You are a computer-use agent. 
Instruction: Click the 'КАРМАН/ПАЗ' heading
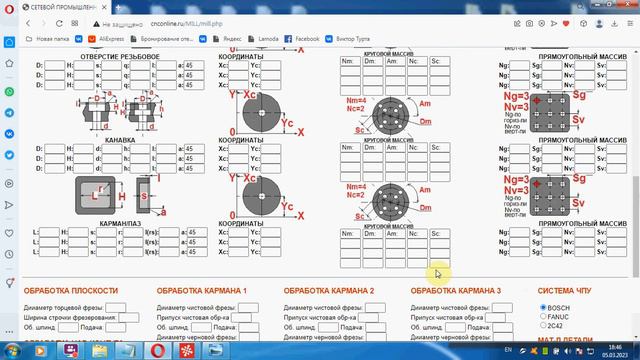[120, 224]
